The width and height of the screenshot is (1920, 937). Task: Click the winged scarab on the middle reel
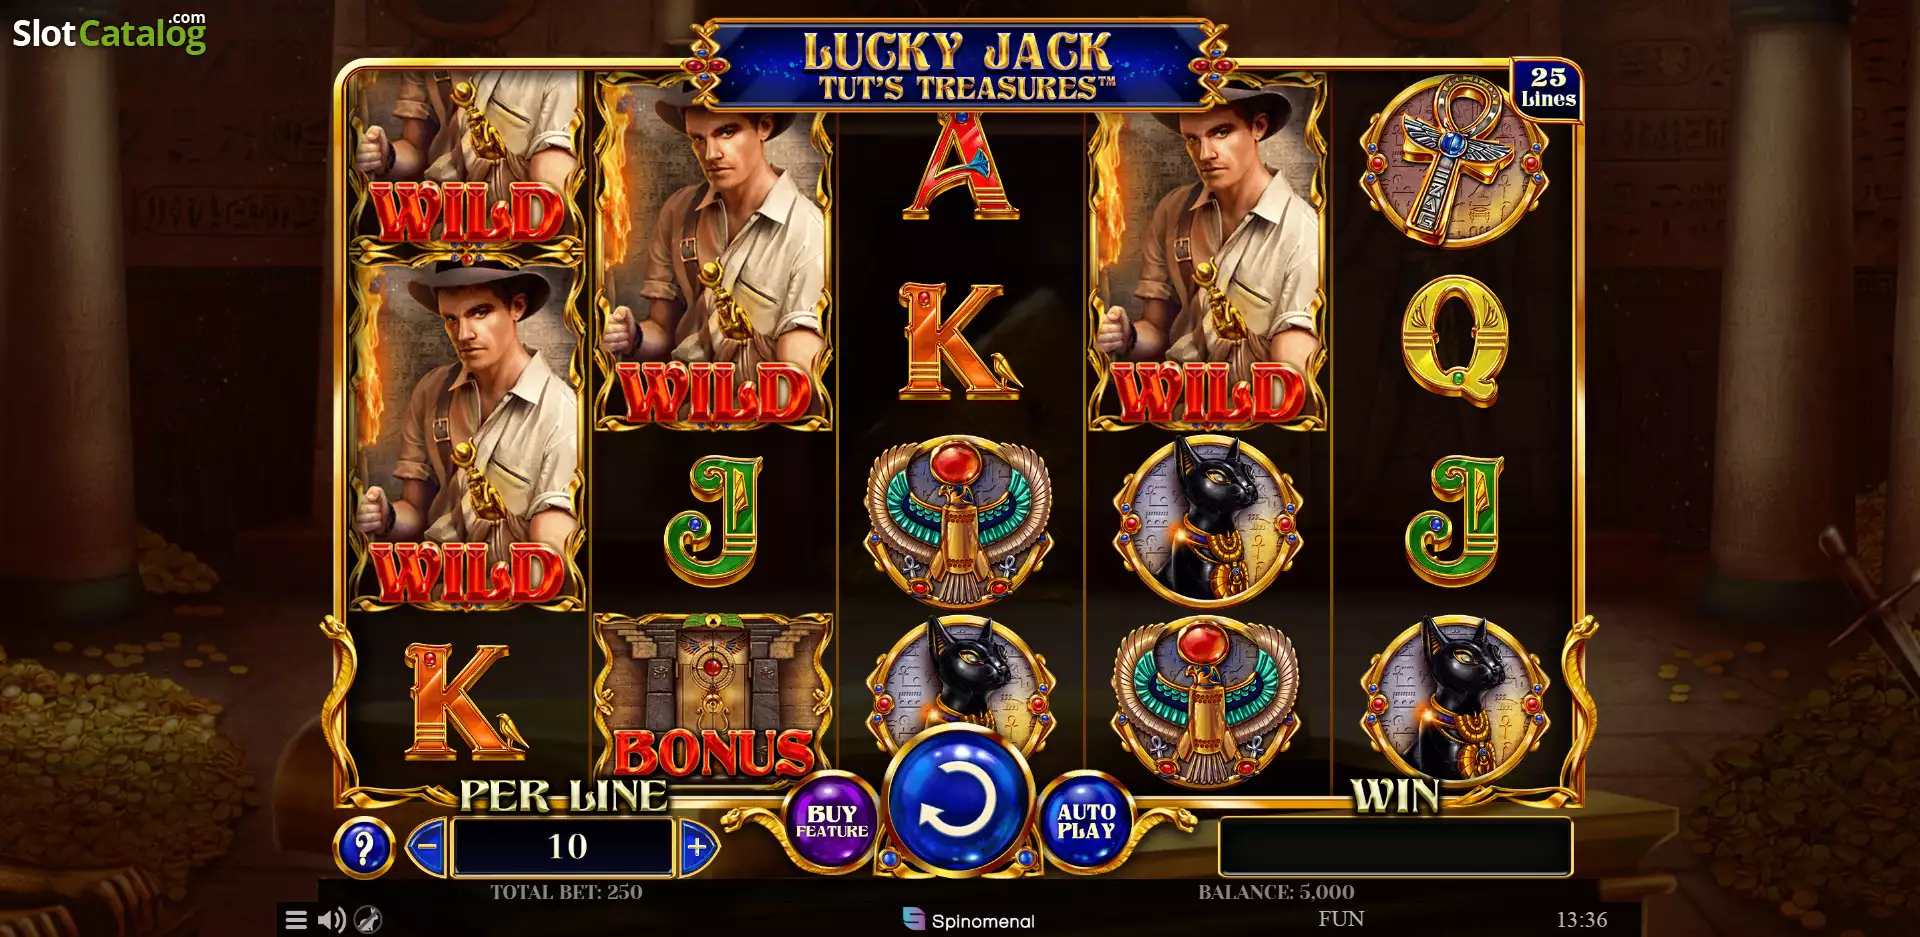[958, 522]
